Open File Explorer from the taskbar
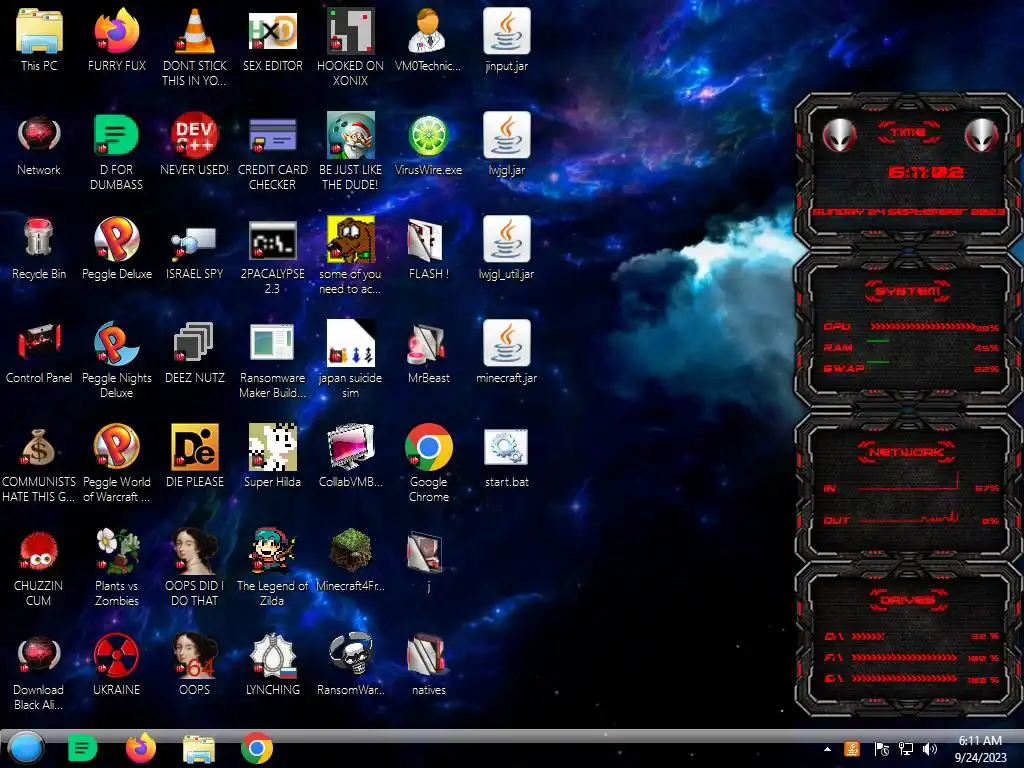Viewport: 1024px width, 768px height. click(199, 748)
